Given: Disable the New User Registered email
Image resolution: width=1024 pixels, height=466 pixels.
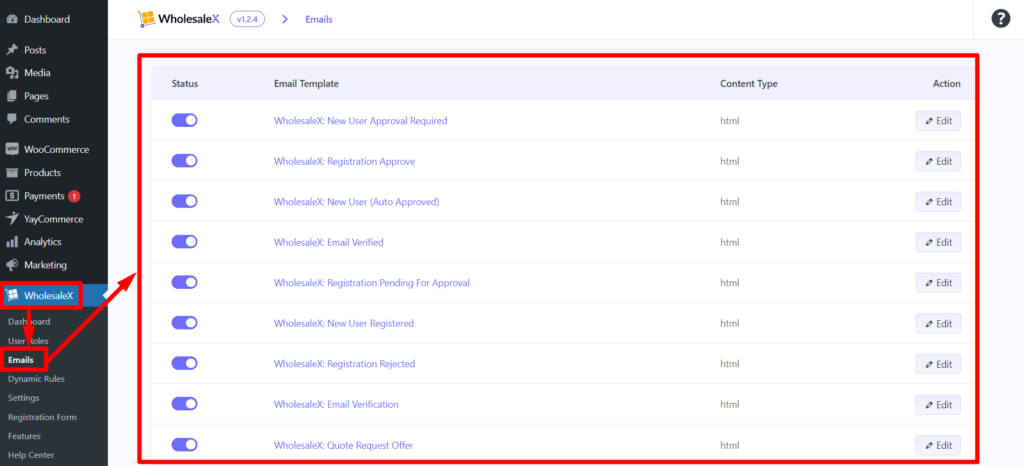Looking at the screenshot, I should point(184,322).
